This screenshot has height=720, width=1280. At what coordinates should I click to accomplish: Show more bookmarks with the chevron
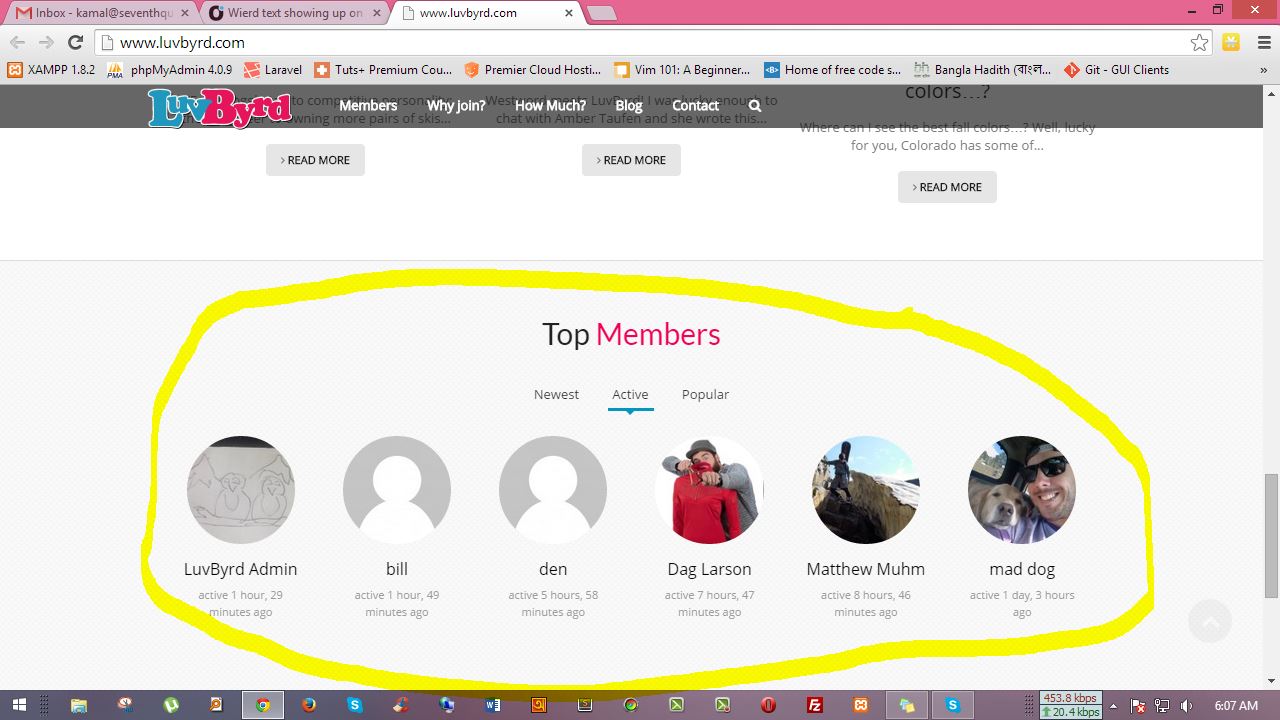point(1264,70)
